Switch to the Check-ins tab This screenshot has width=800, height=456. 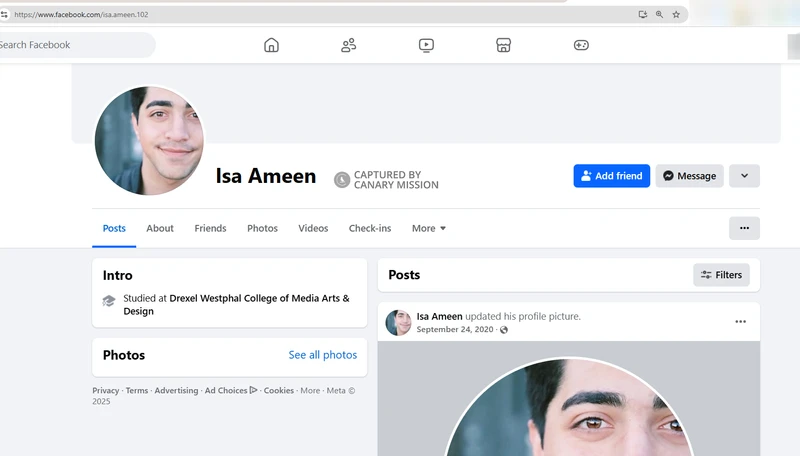click(x=370, y=229)
